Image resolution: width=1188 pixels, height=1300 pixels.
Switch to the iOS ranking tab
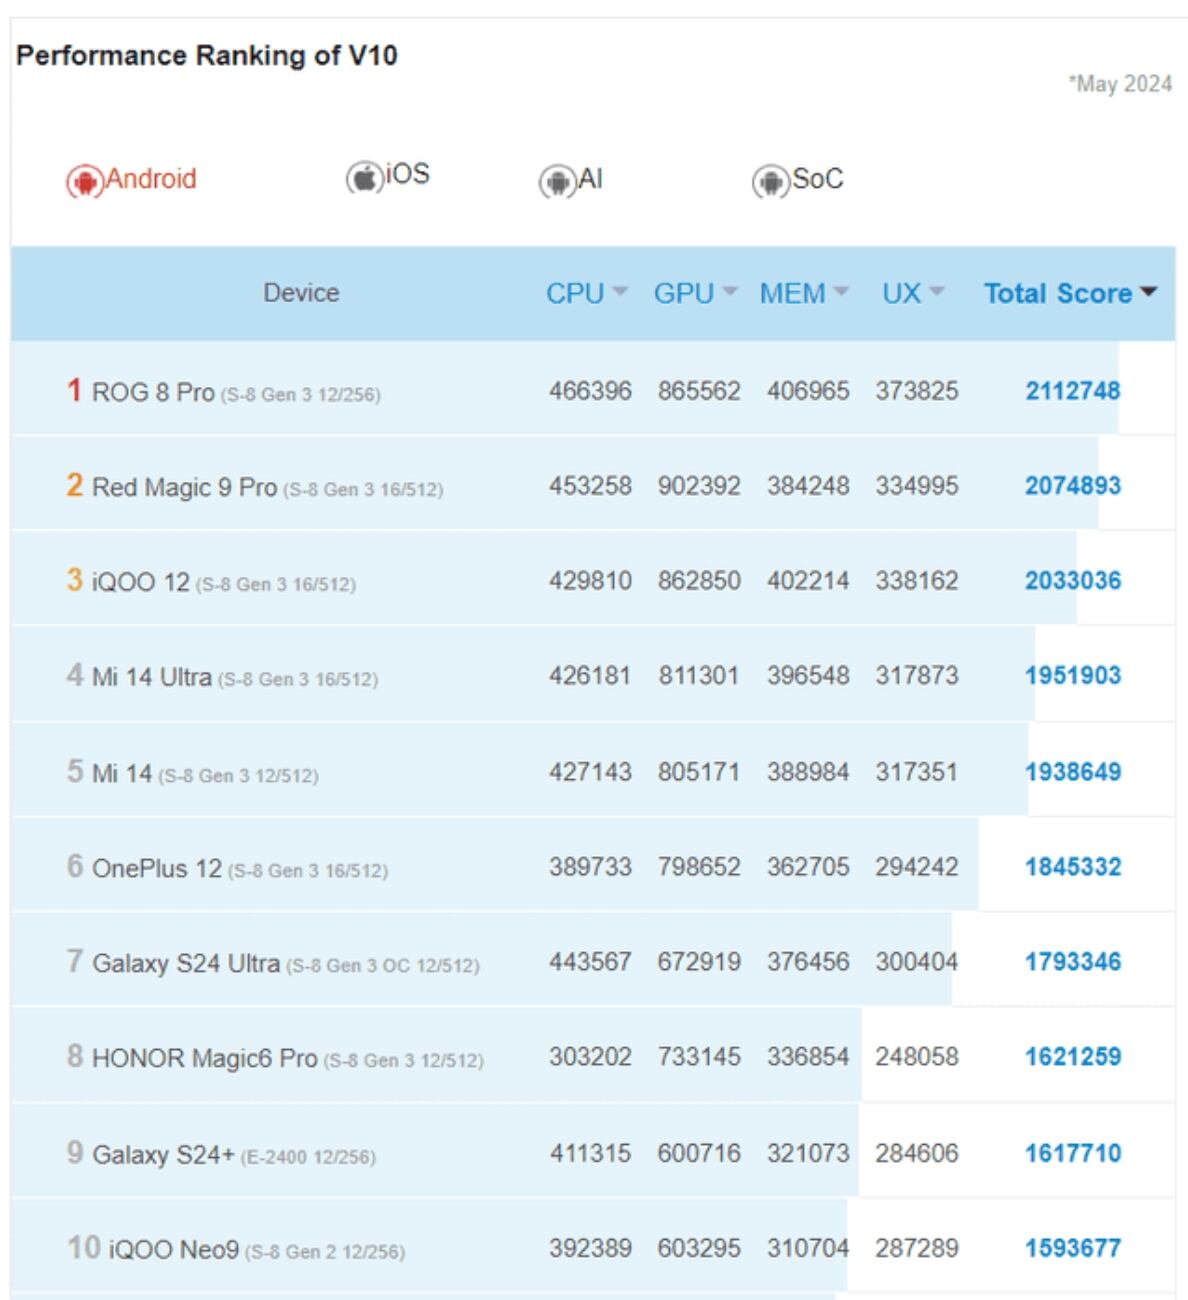tap(407, 174)
